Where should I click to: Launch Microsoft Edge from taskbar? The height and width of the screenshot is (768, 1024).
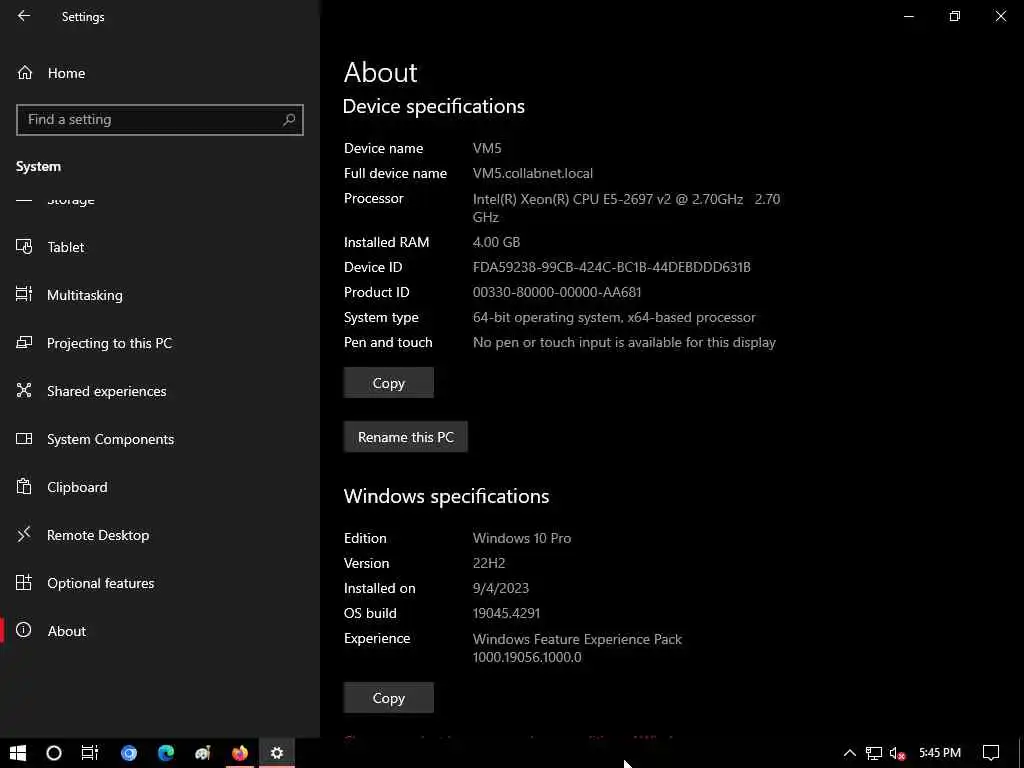coord(166,753)
